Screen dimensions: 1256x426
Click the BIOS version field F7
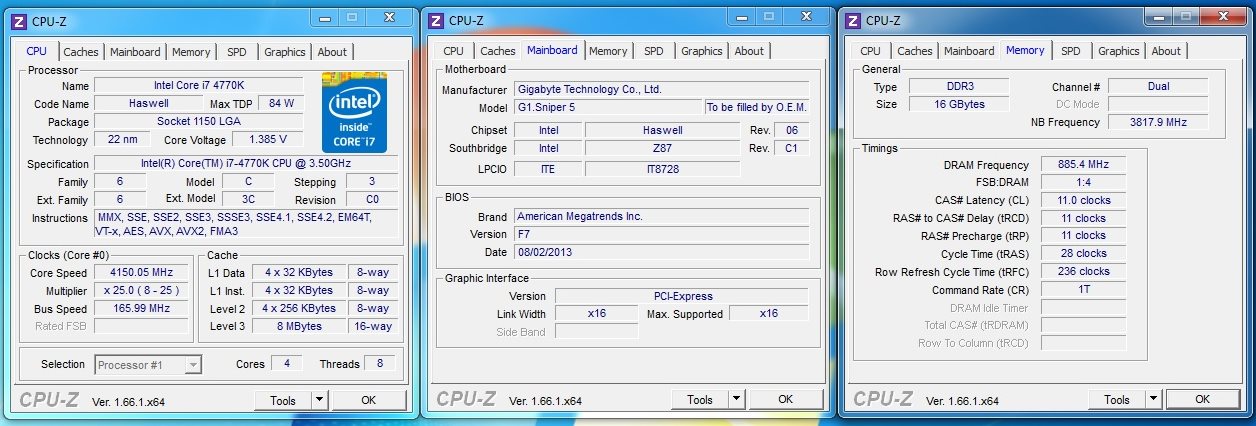coord(661,234)
